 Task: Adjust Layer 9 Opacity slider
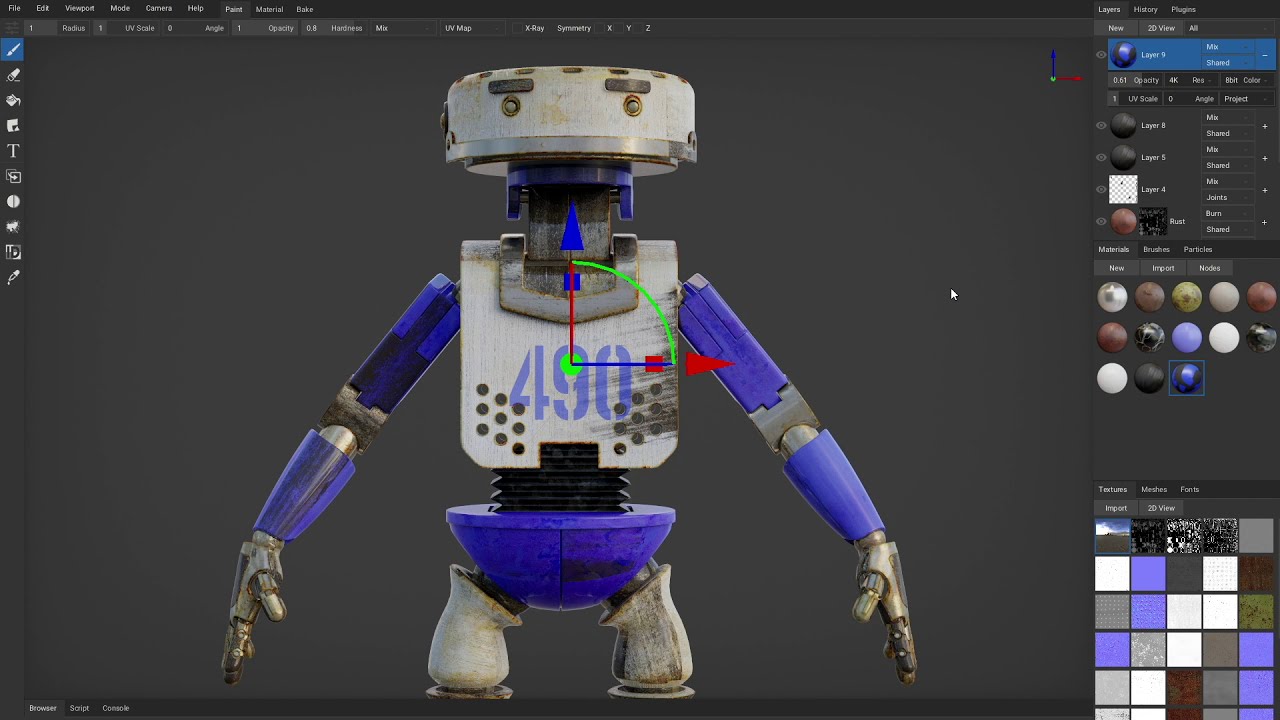click(x=1135, y=80)
